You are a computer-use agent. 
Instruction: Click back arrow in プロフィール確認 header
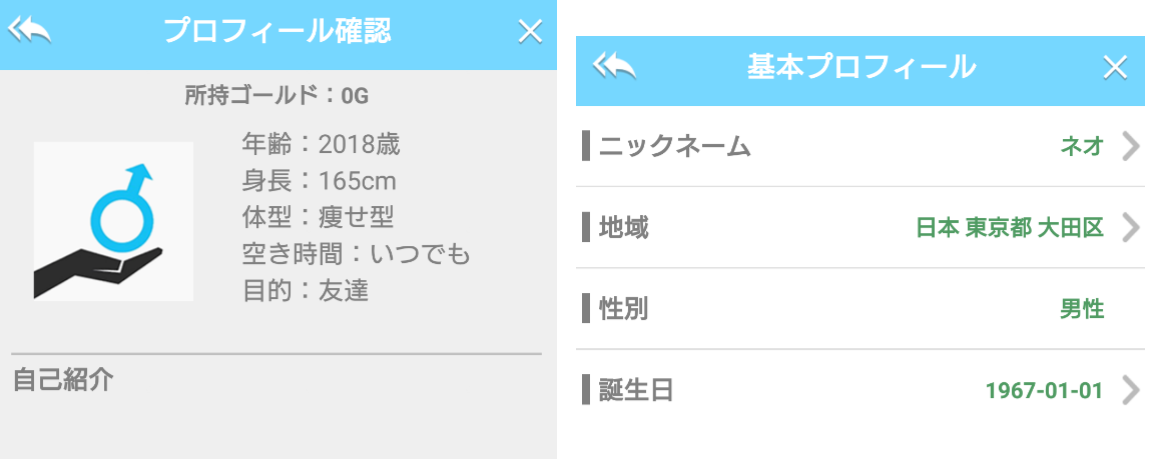(30, 32)
